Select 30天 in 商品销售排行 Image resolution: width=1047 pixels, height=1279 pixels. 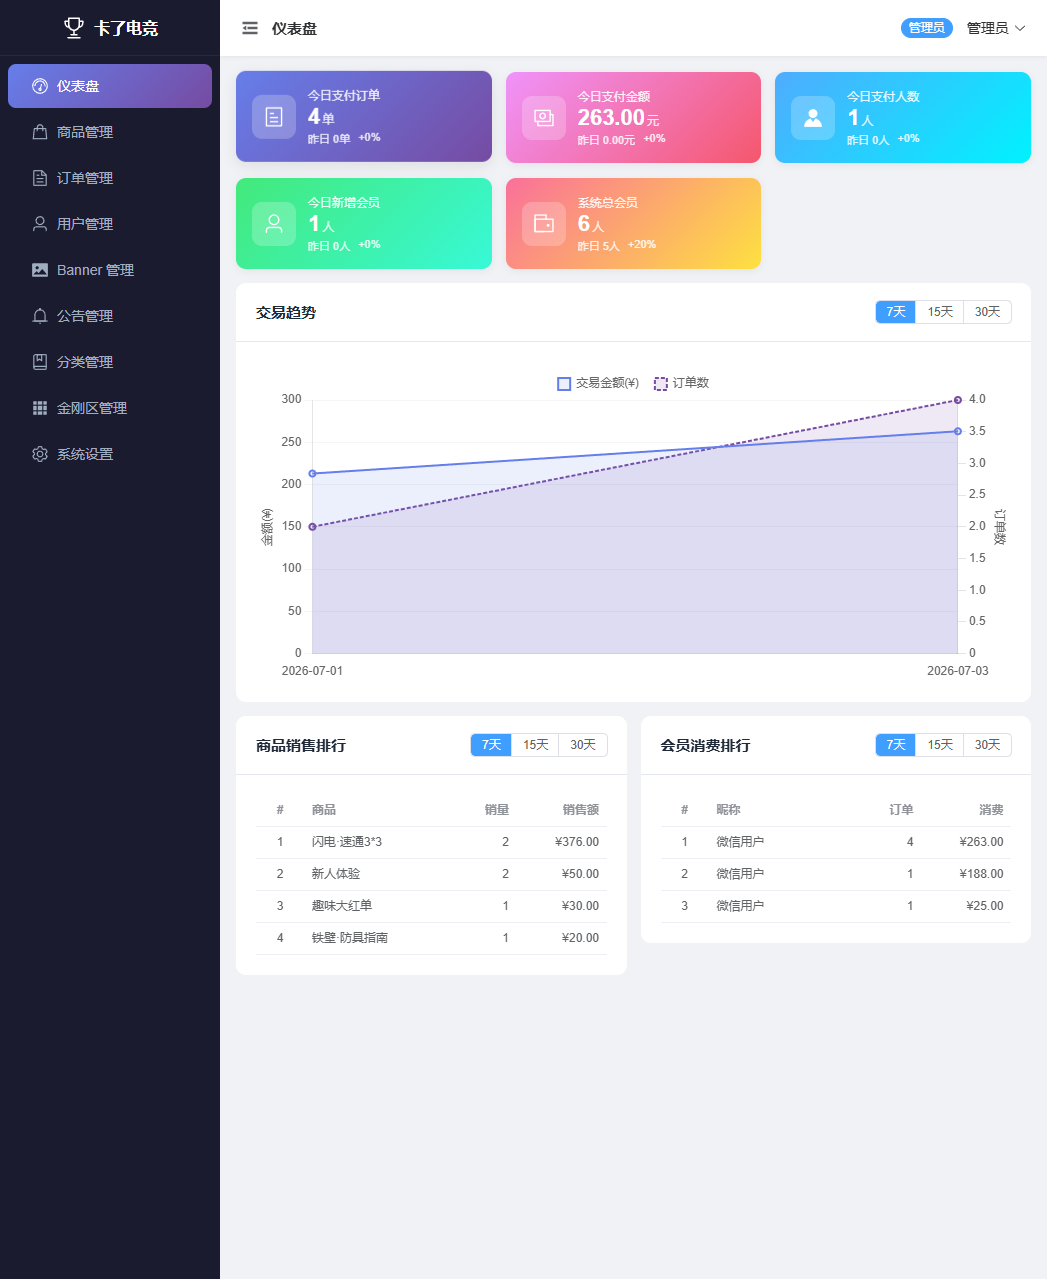coord(583,745)
